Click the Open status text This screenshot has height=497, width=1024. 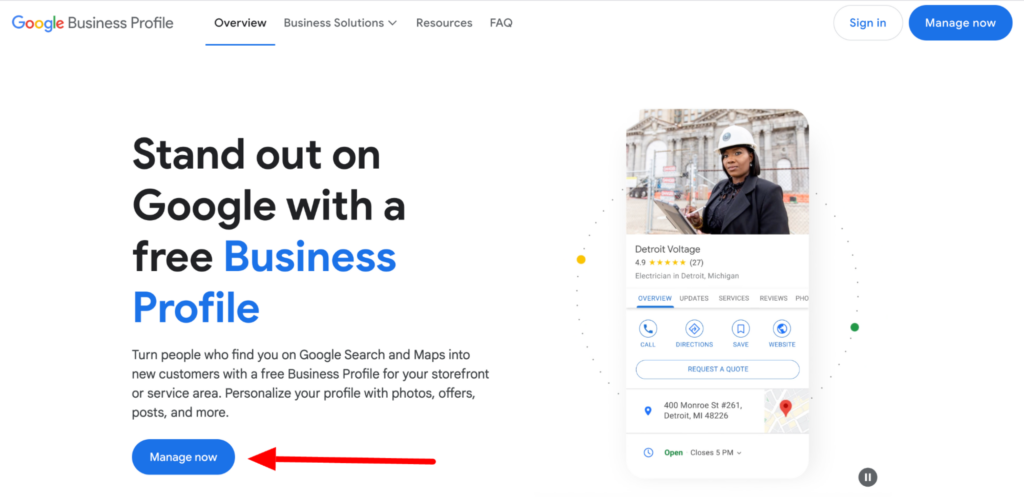coord(673,453)
